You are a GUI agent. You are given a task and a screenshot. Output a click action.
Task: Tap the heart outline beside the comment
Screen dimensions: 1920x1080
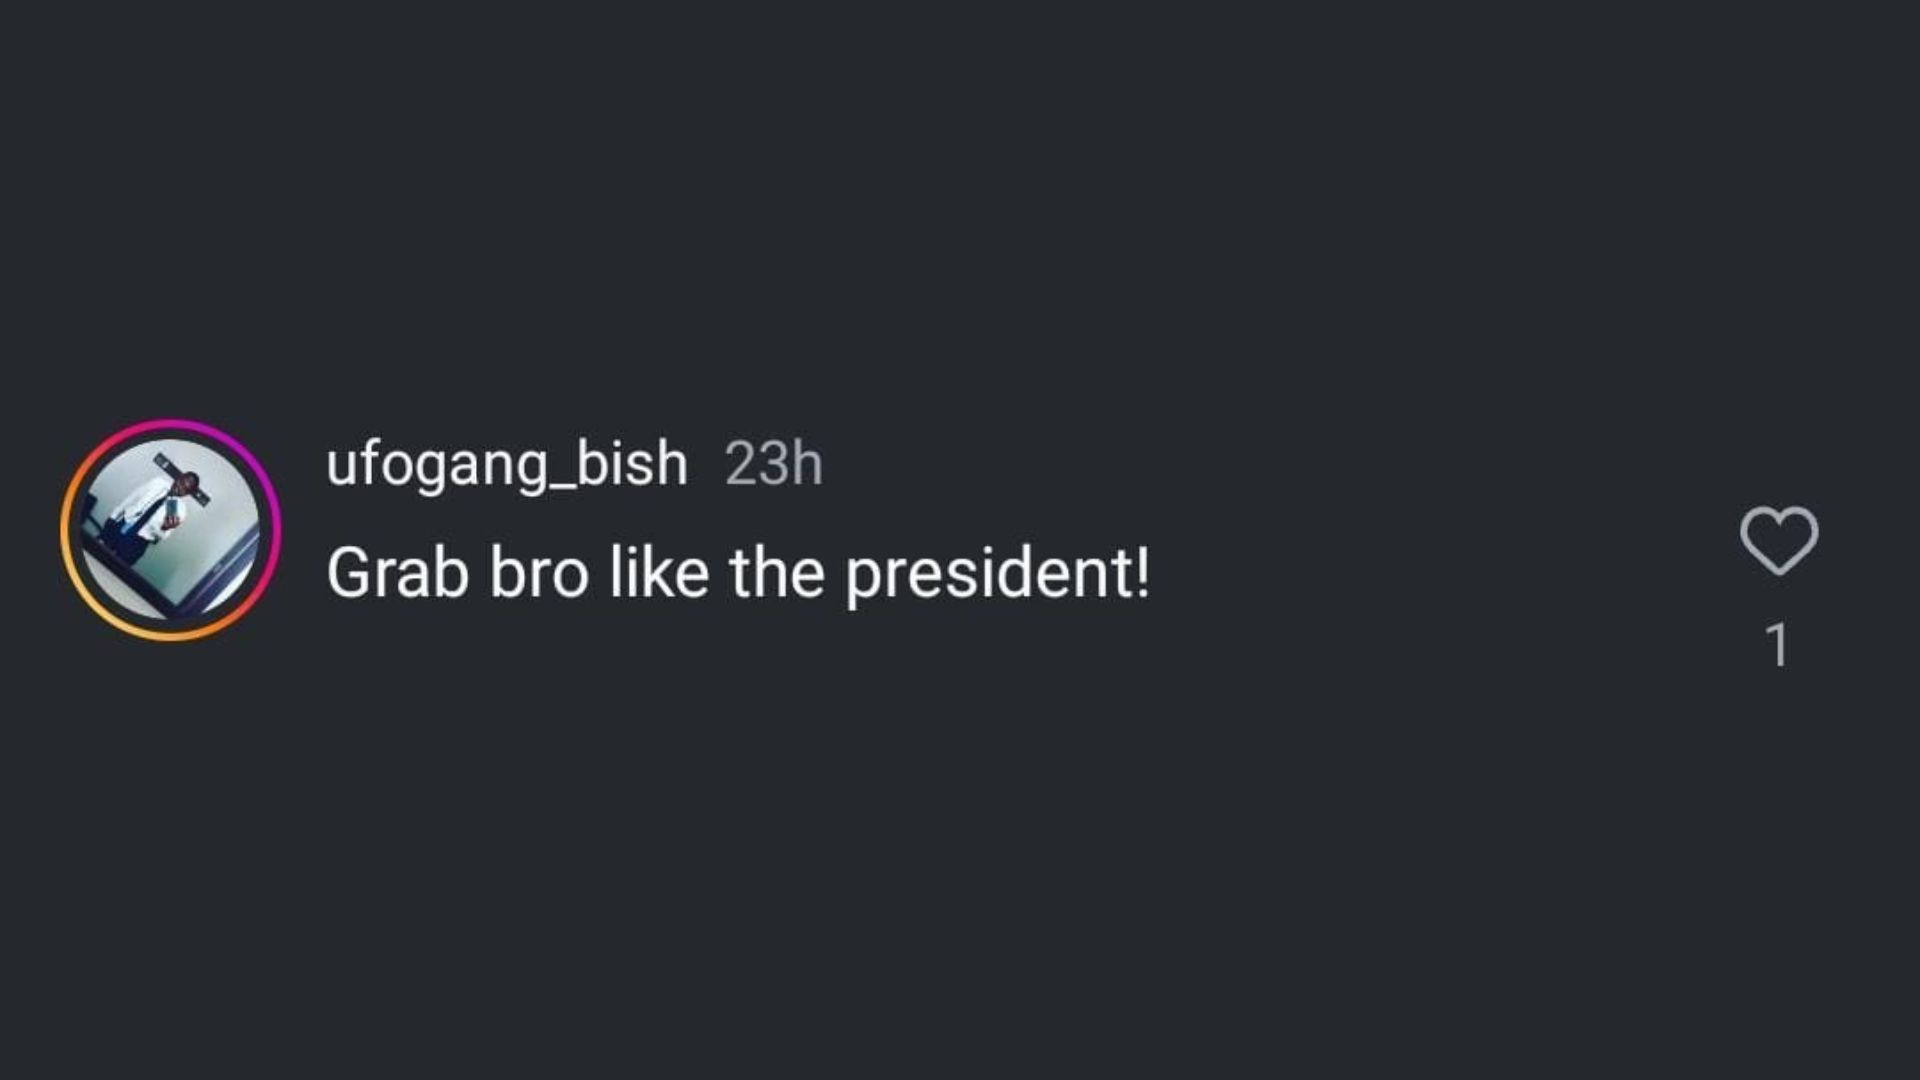click(1779, 540)
